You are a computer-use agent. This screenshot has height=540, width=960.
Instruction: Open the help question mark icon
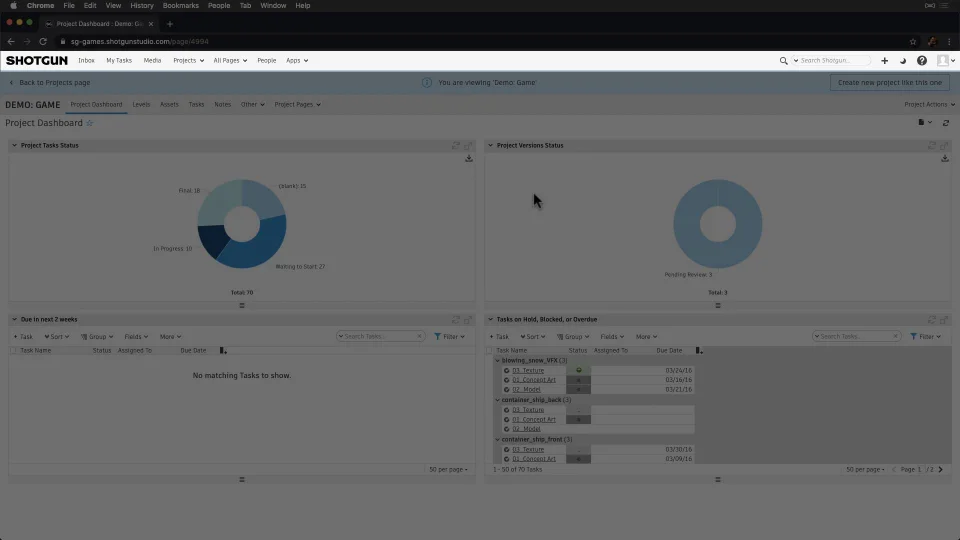coord(921,61)
